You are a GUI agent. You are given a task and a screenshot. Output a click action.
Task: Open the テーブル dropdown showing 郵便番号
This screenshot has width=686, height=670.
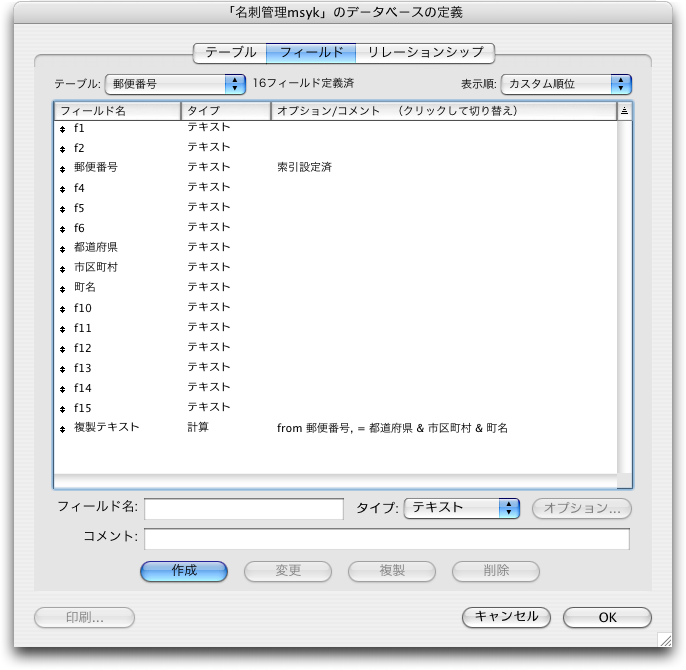coord(175,85)
